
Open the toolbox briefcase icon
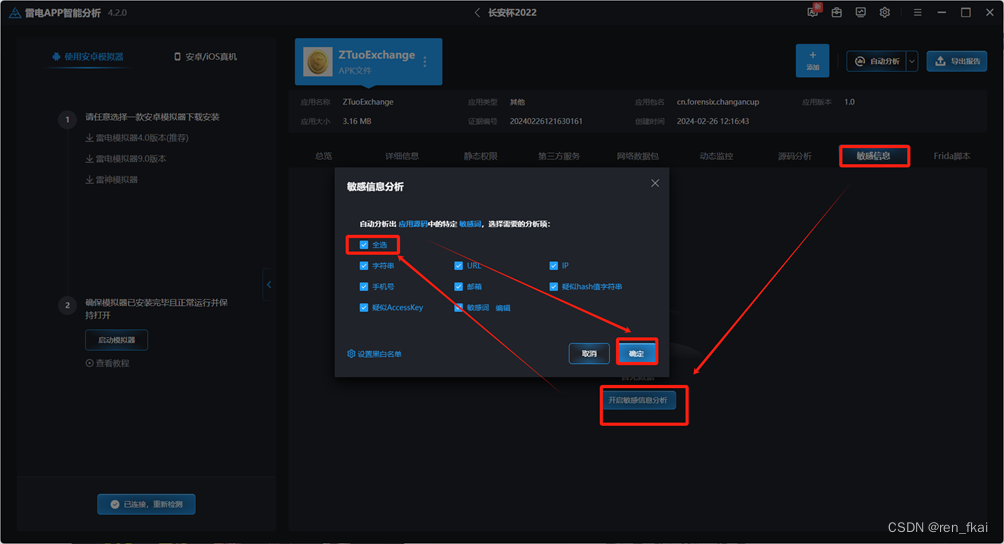pos(837,12)
